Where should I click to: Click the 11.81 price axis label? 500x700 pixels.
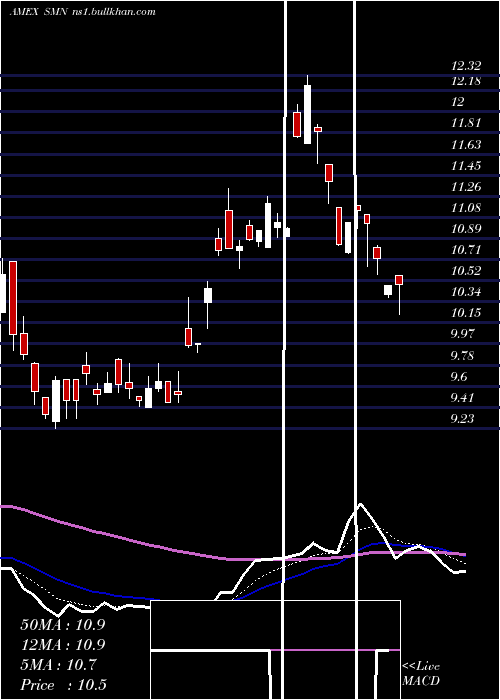pos(466,123)
